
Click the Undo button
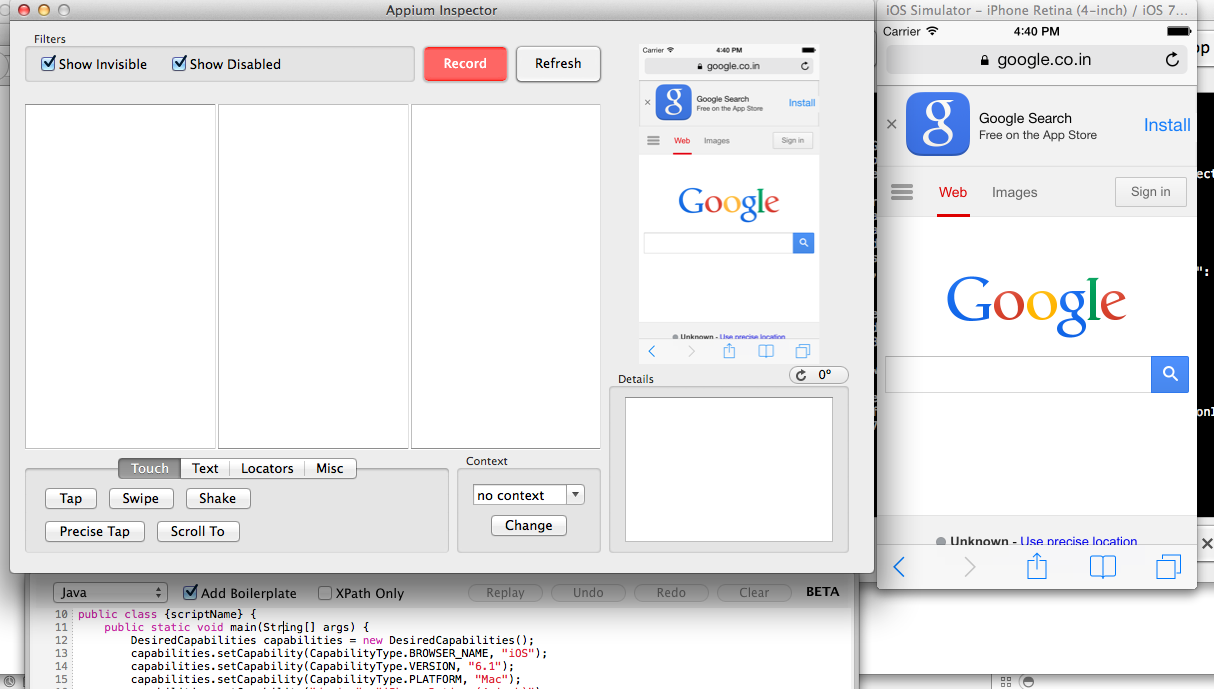[x=588, y=592]
